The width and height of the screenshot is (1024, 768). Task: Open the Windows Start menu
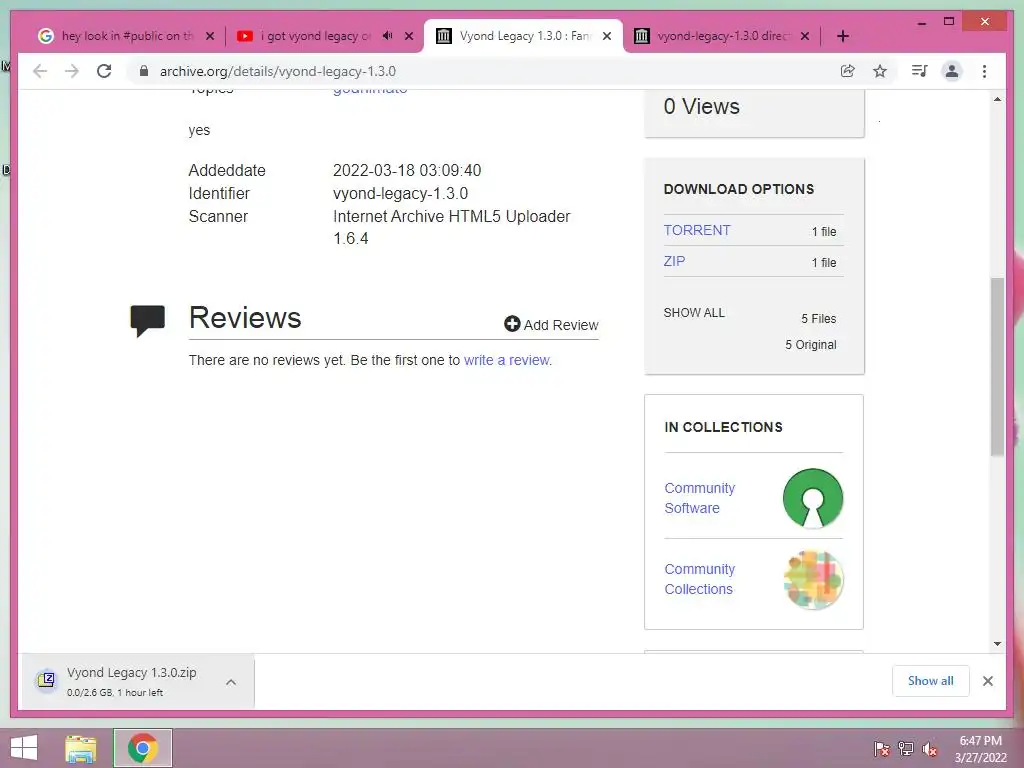tap(24, 748)
